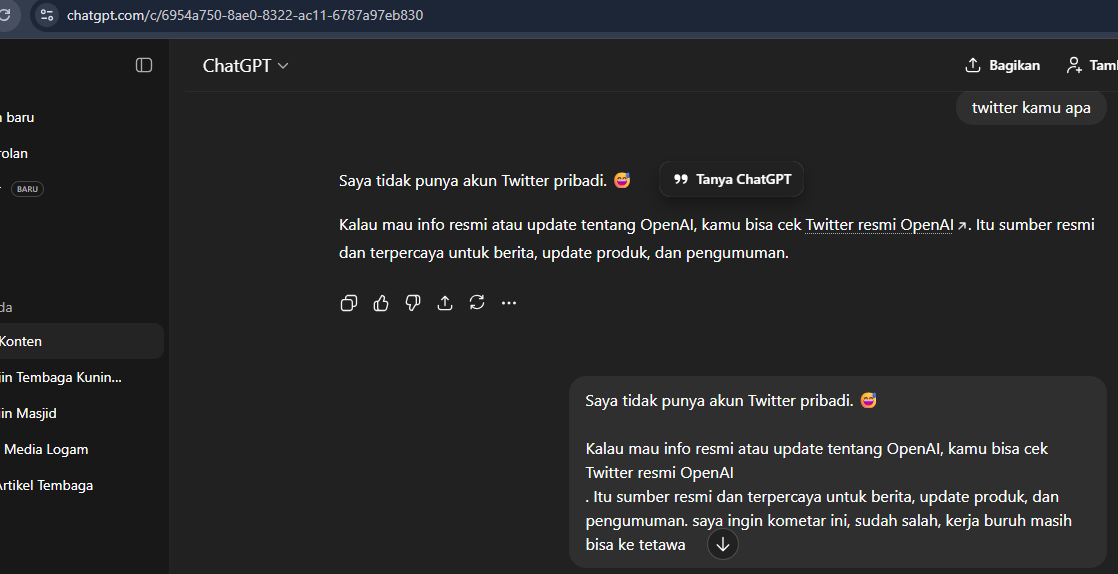Open the Artikel Tembaga chat in the sidebar
The width and height of the screenshot is (1118, 574).
point(80,485)
